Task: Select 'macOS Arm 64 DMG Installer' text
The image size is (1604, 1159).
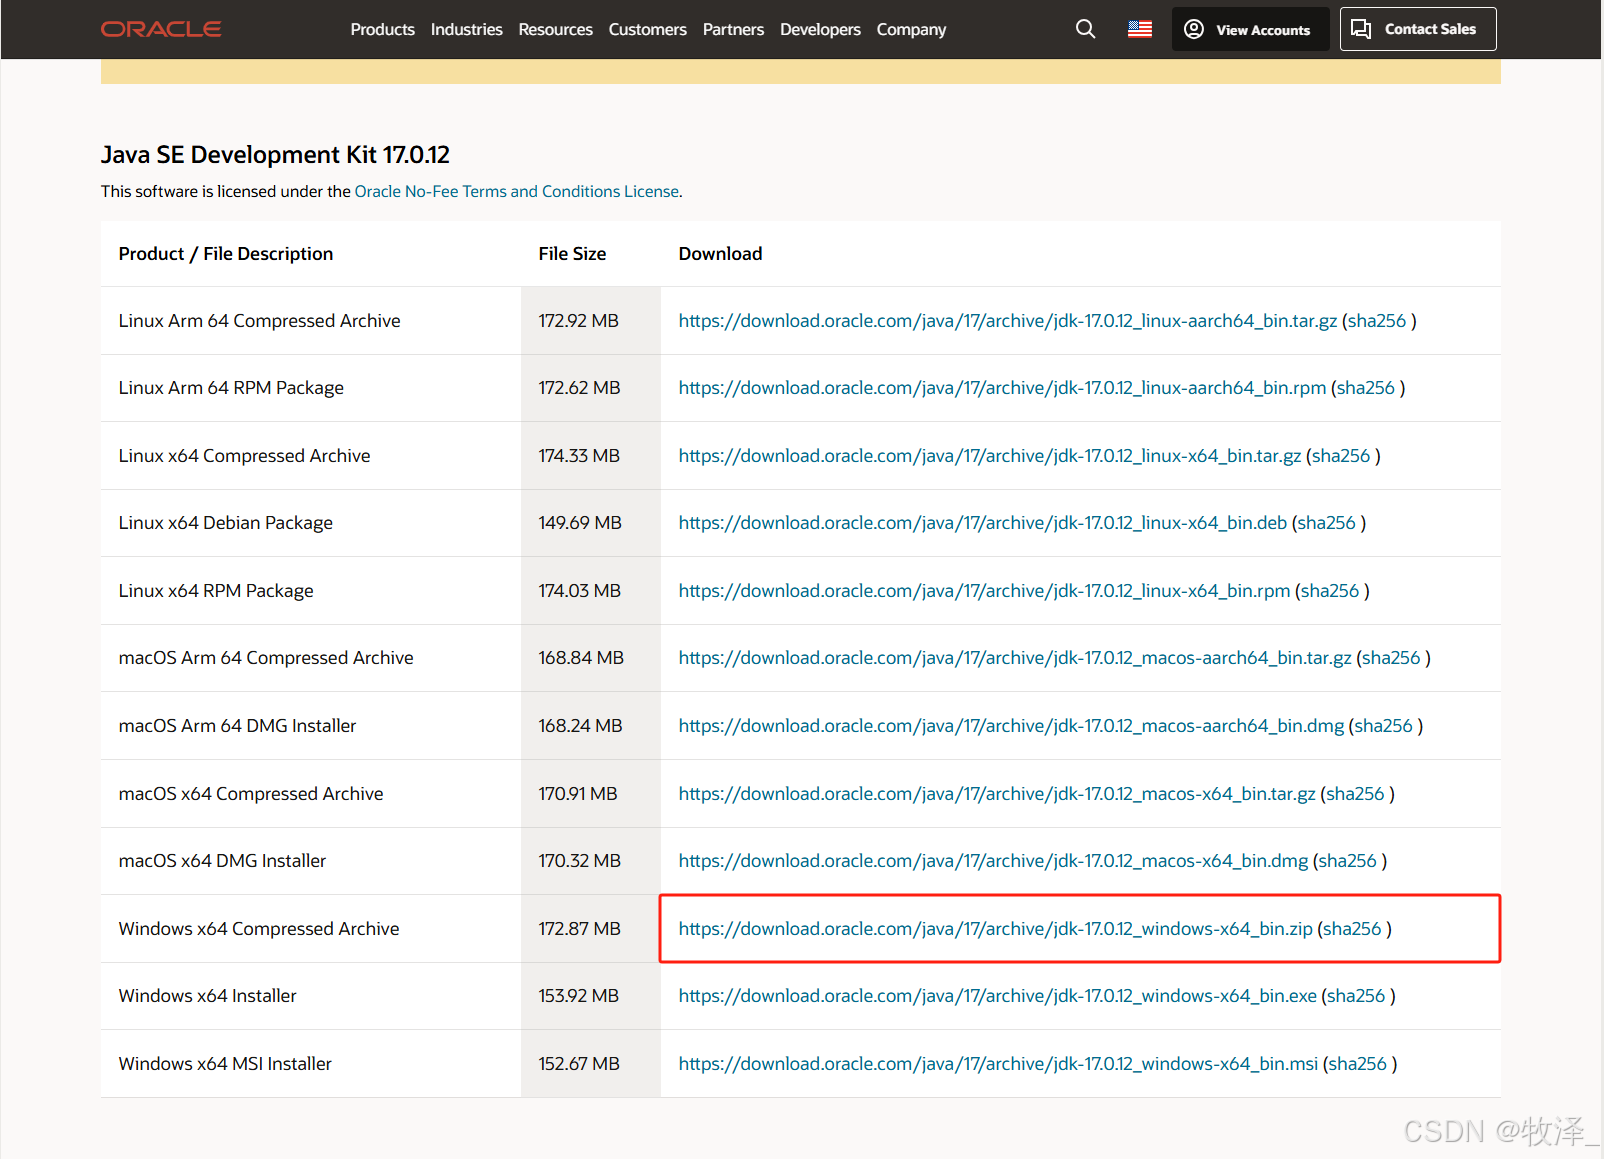Action: pyautogui.click(x=237, y=726)
